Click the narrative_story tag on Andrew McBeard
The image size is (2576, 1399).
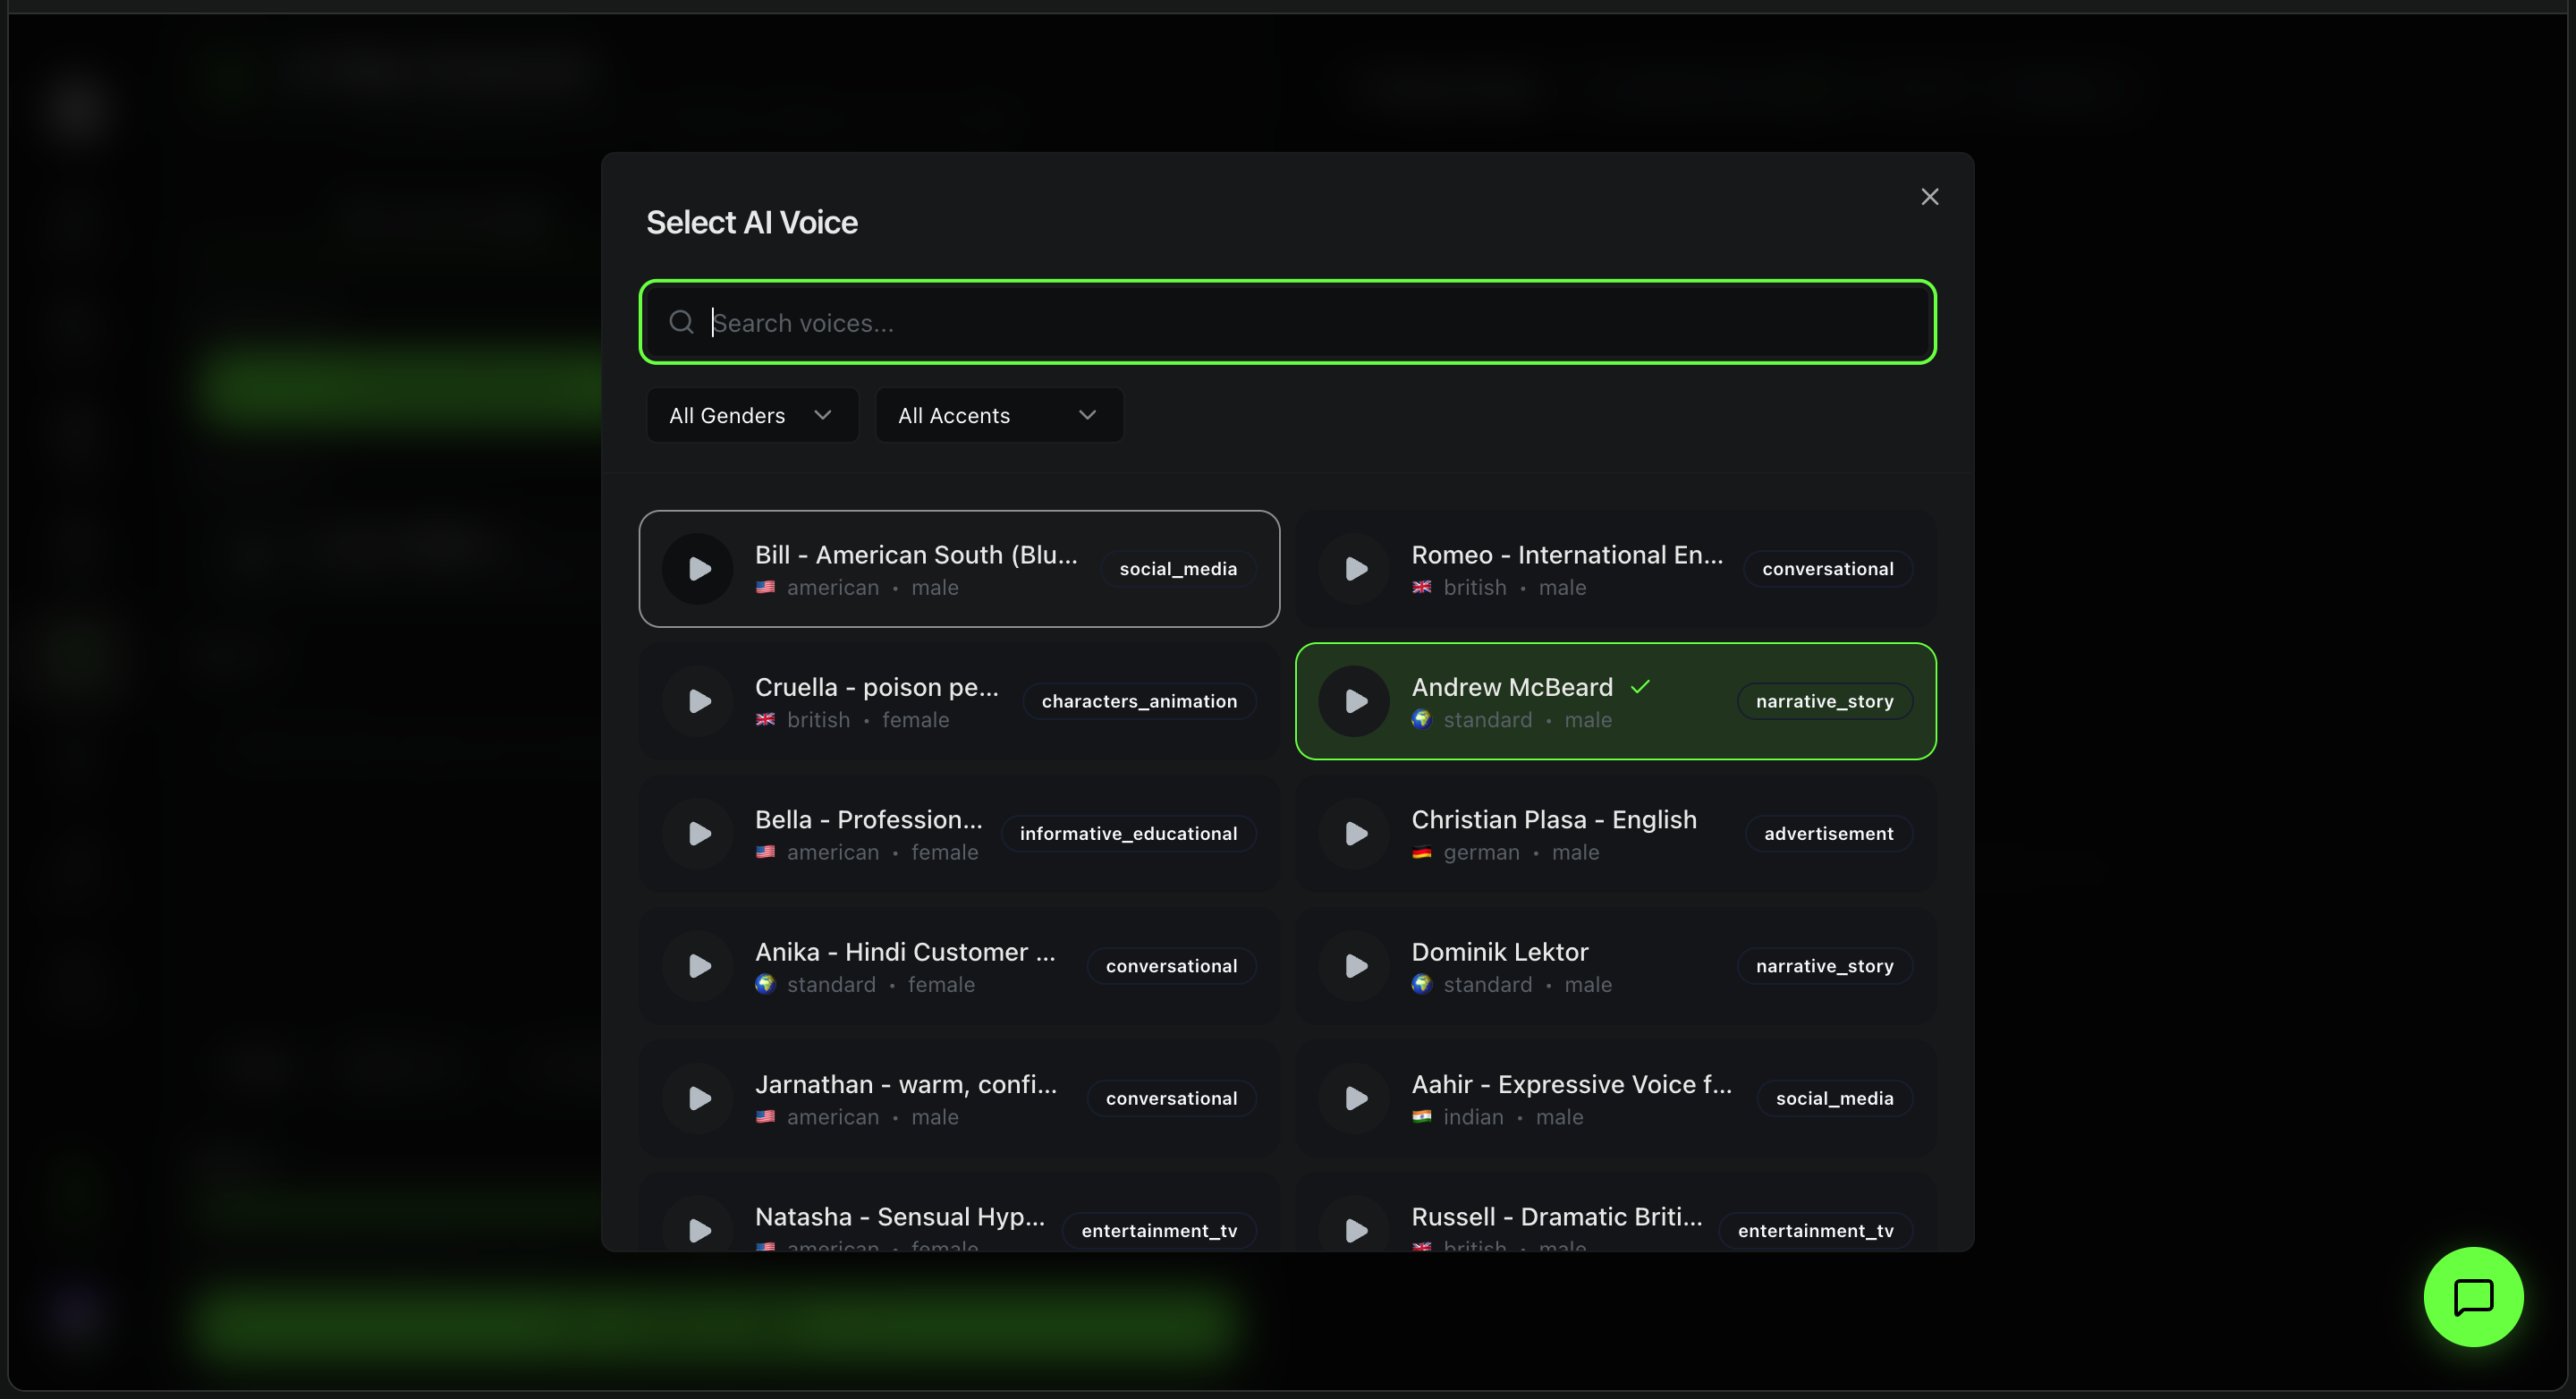click(x=1823, y=701)
